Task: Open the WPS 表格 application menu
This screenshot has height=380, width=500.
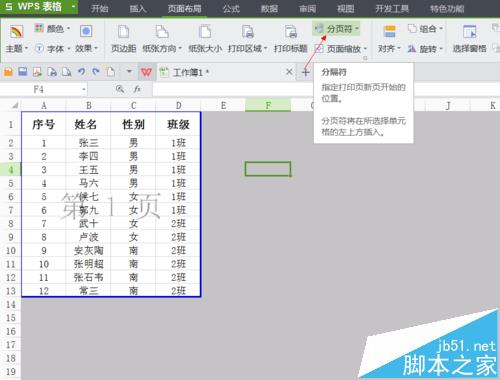Action: [39, 7]
